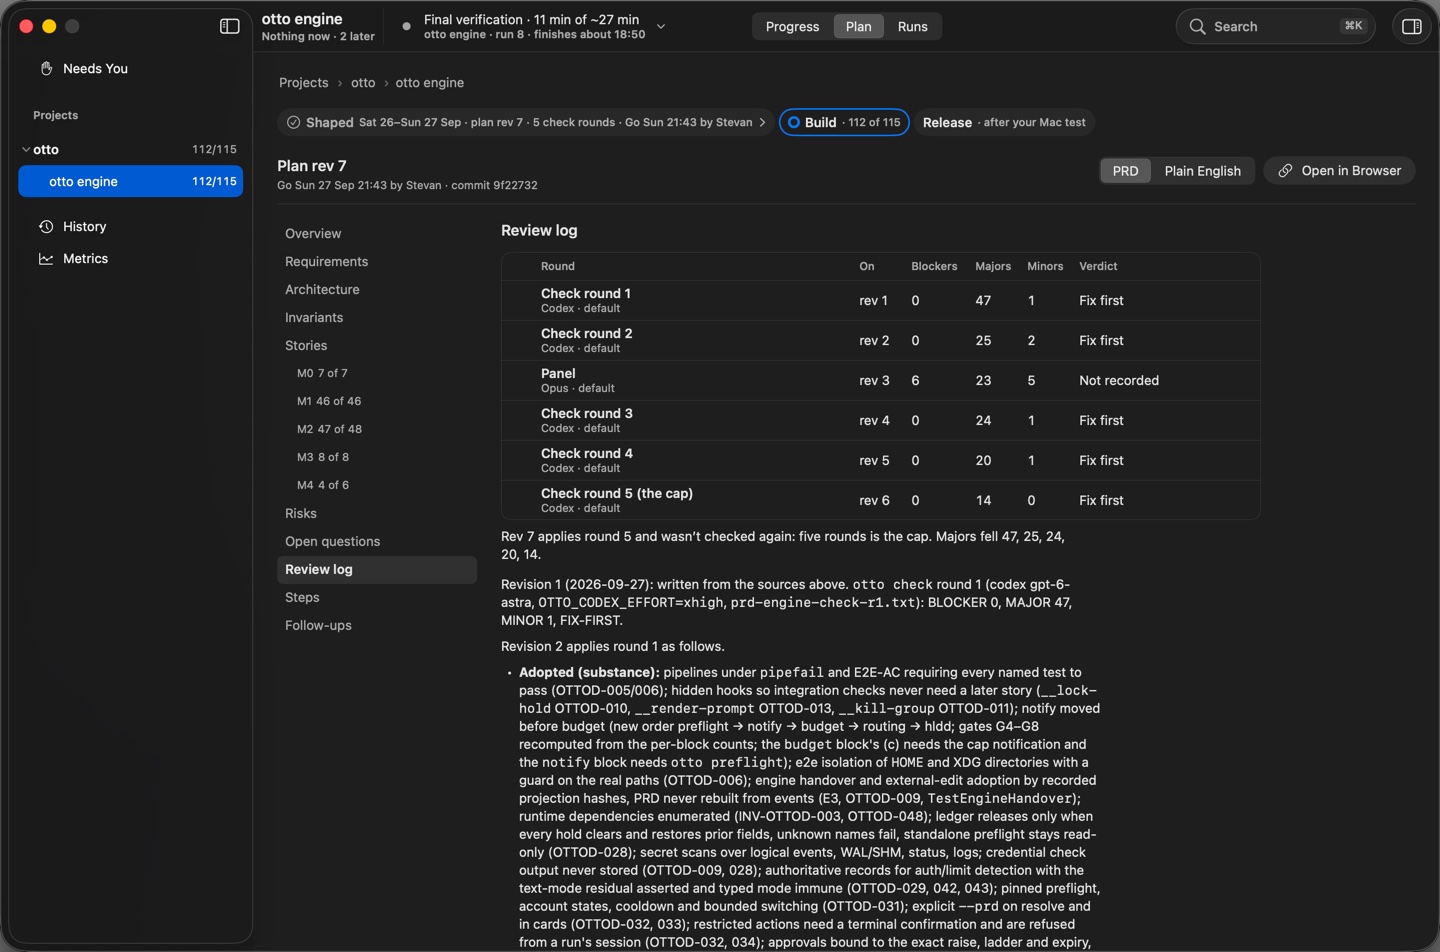Screen dimensions: 1440x952
Task: Click the Projects sidebar heading
Action: coord(55,115)
